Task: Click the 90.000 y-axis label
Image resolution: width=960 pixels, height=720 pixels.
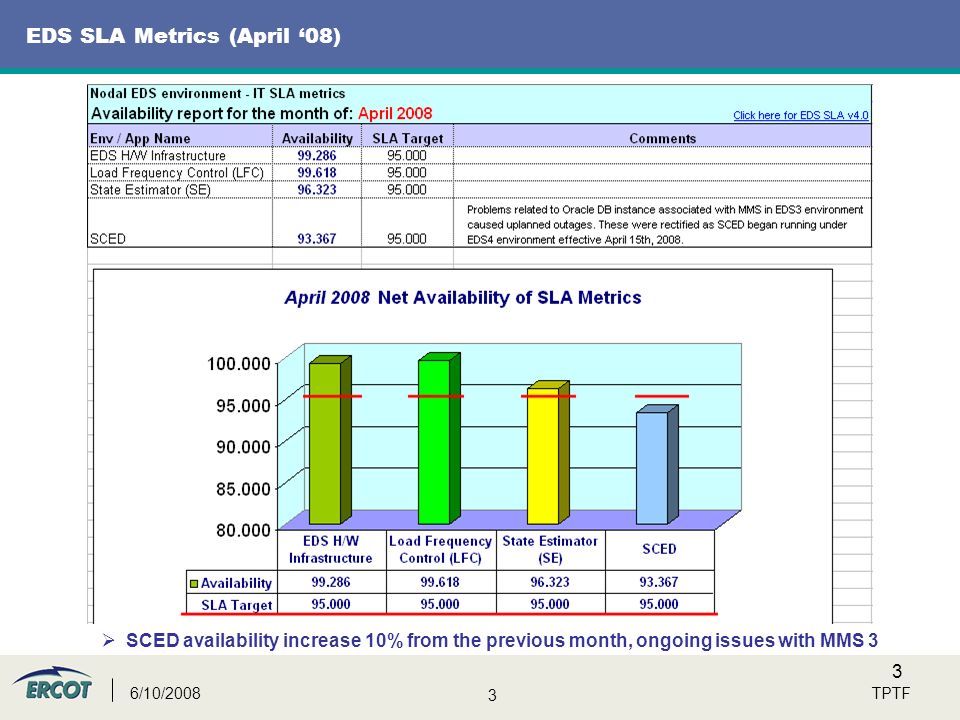Action: click(243, 447)
